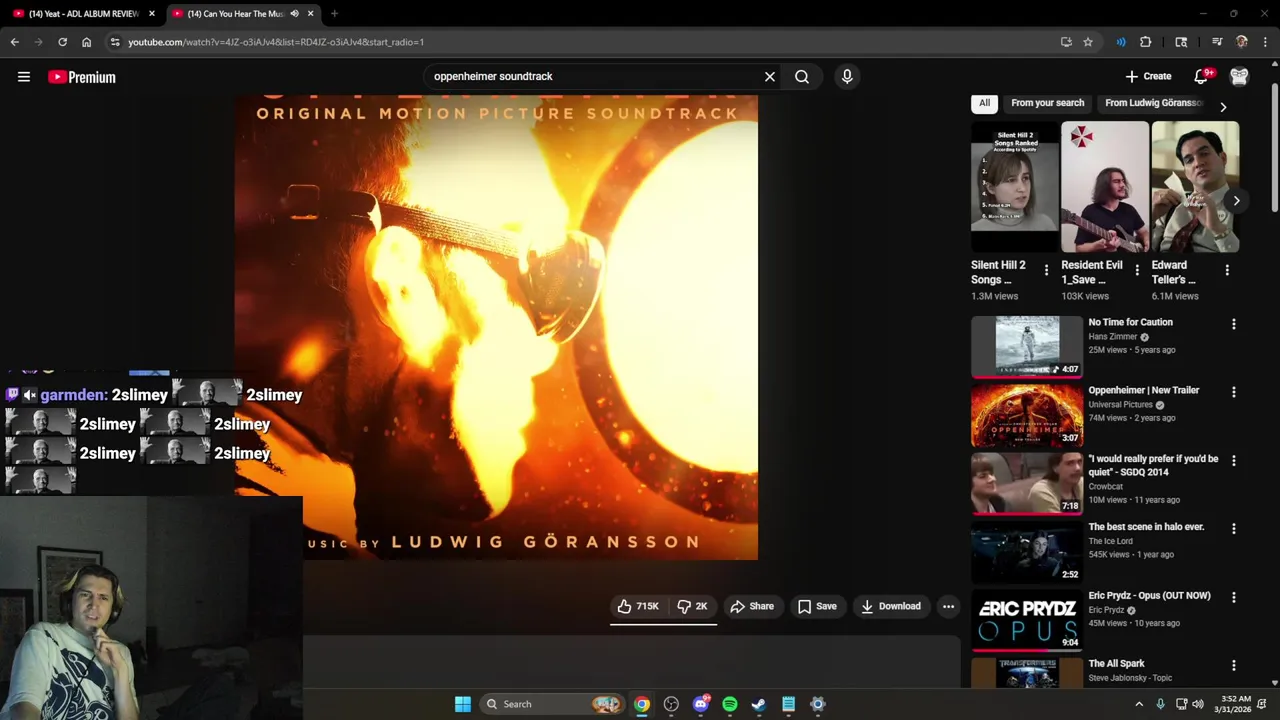The width and height of the screenshot is (1280, 720).
Task: Open options for The All Spark
Action: (1233, 665)
